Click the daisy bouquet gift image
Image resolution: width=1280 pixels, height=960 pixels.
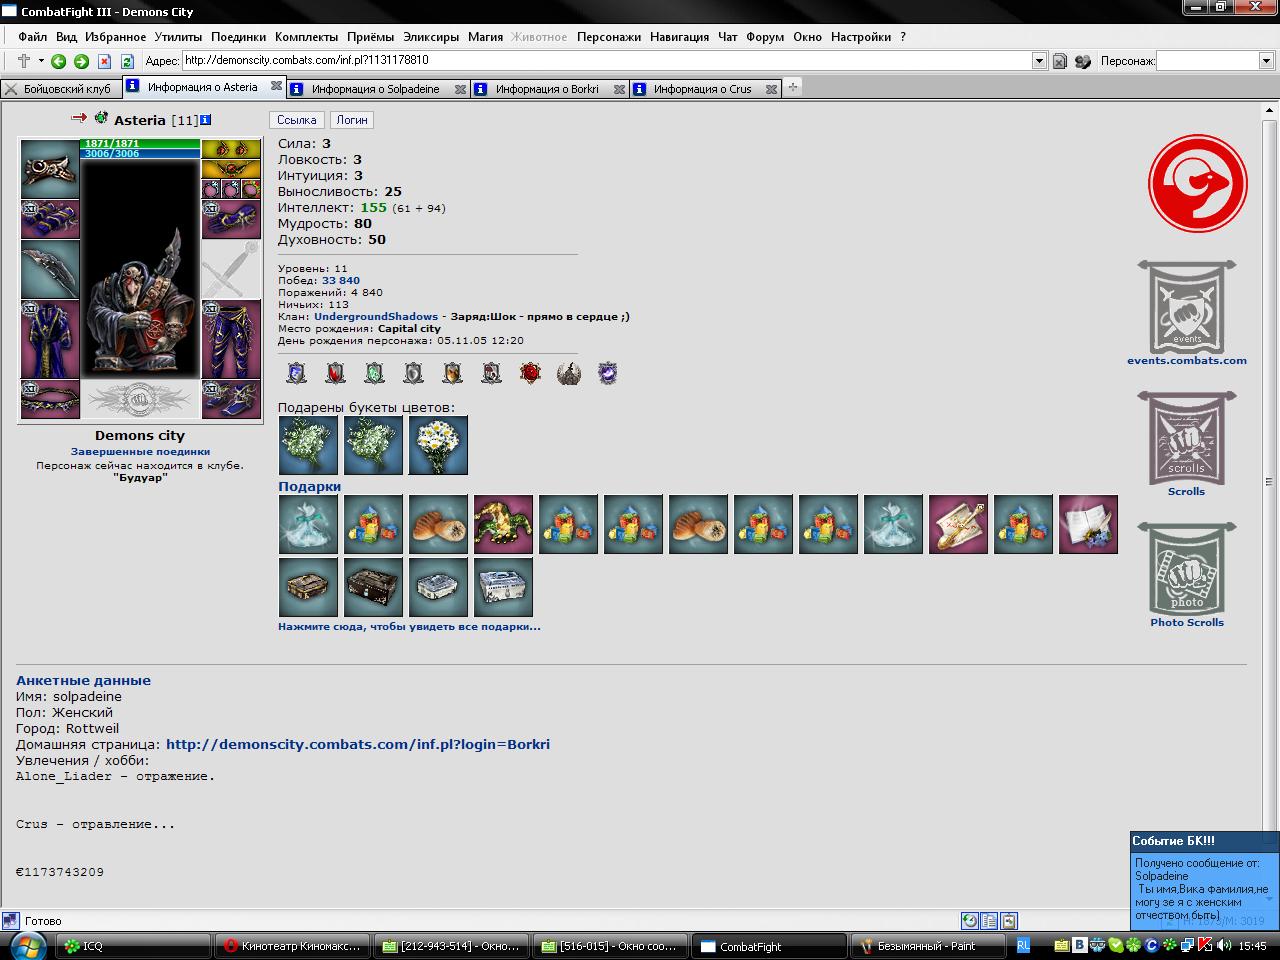click(438, 445)
